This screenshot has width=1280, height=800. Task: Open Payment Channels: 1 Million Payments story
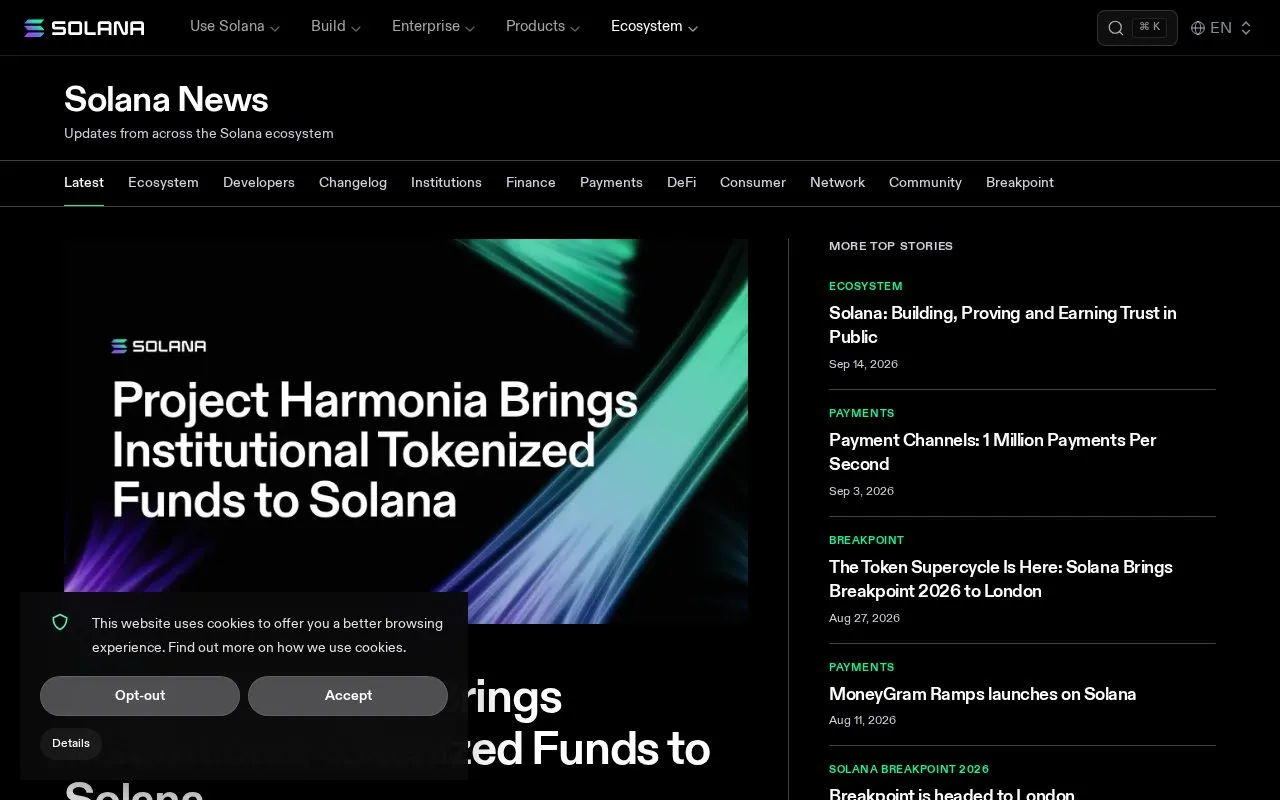click(992, 452)
